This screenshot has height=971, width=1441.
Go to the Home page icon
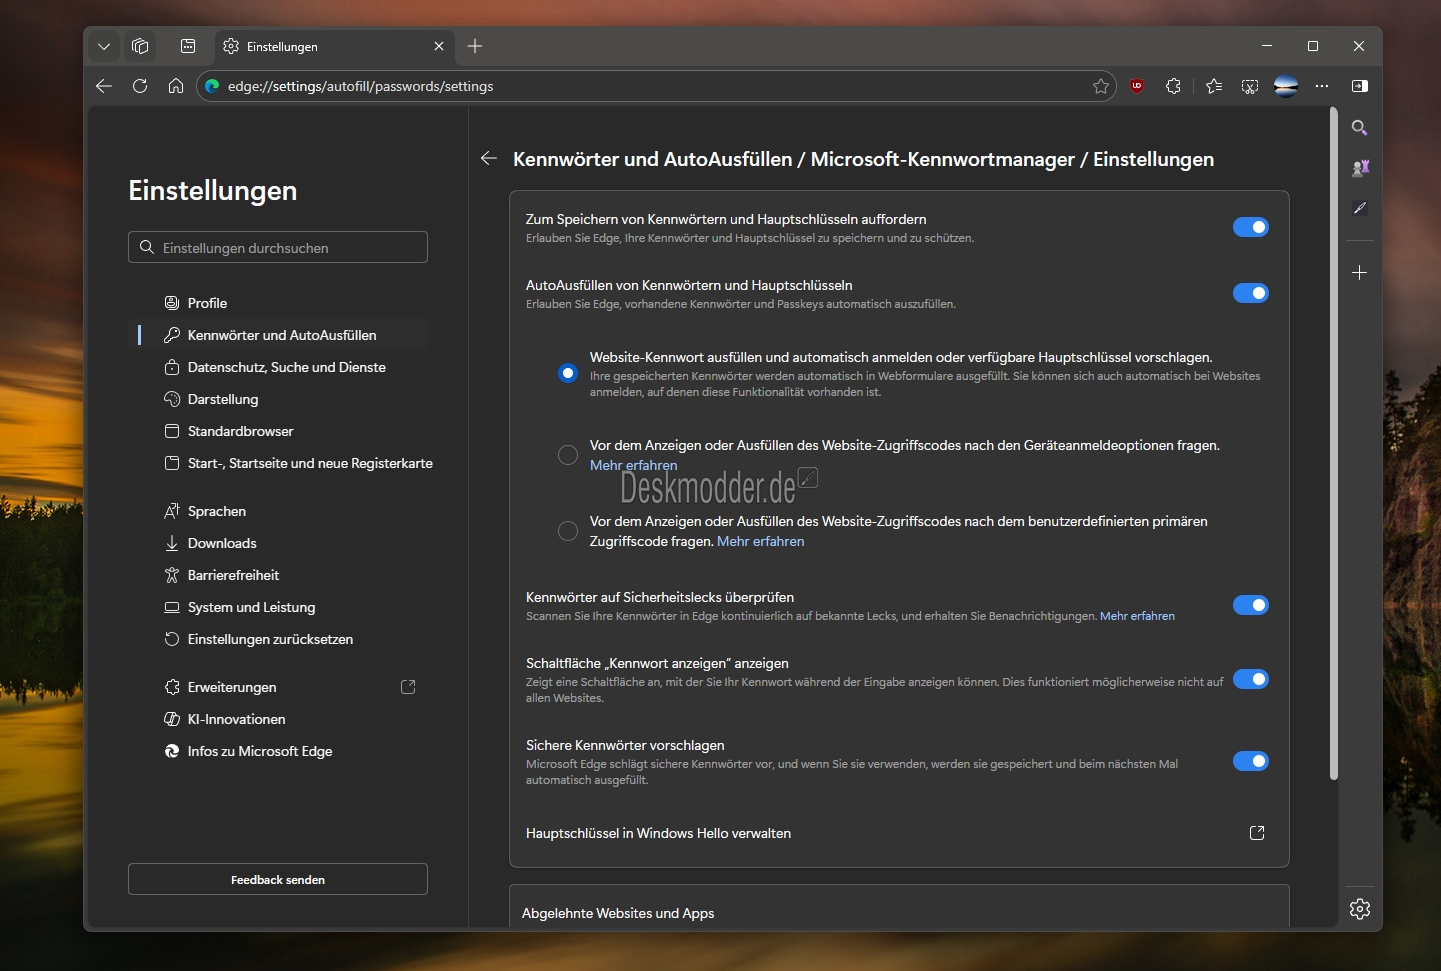(176, 86)
